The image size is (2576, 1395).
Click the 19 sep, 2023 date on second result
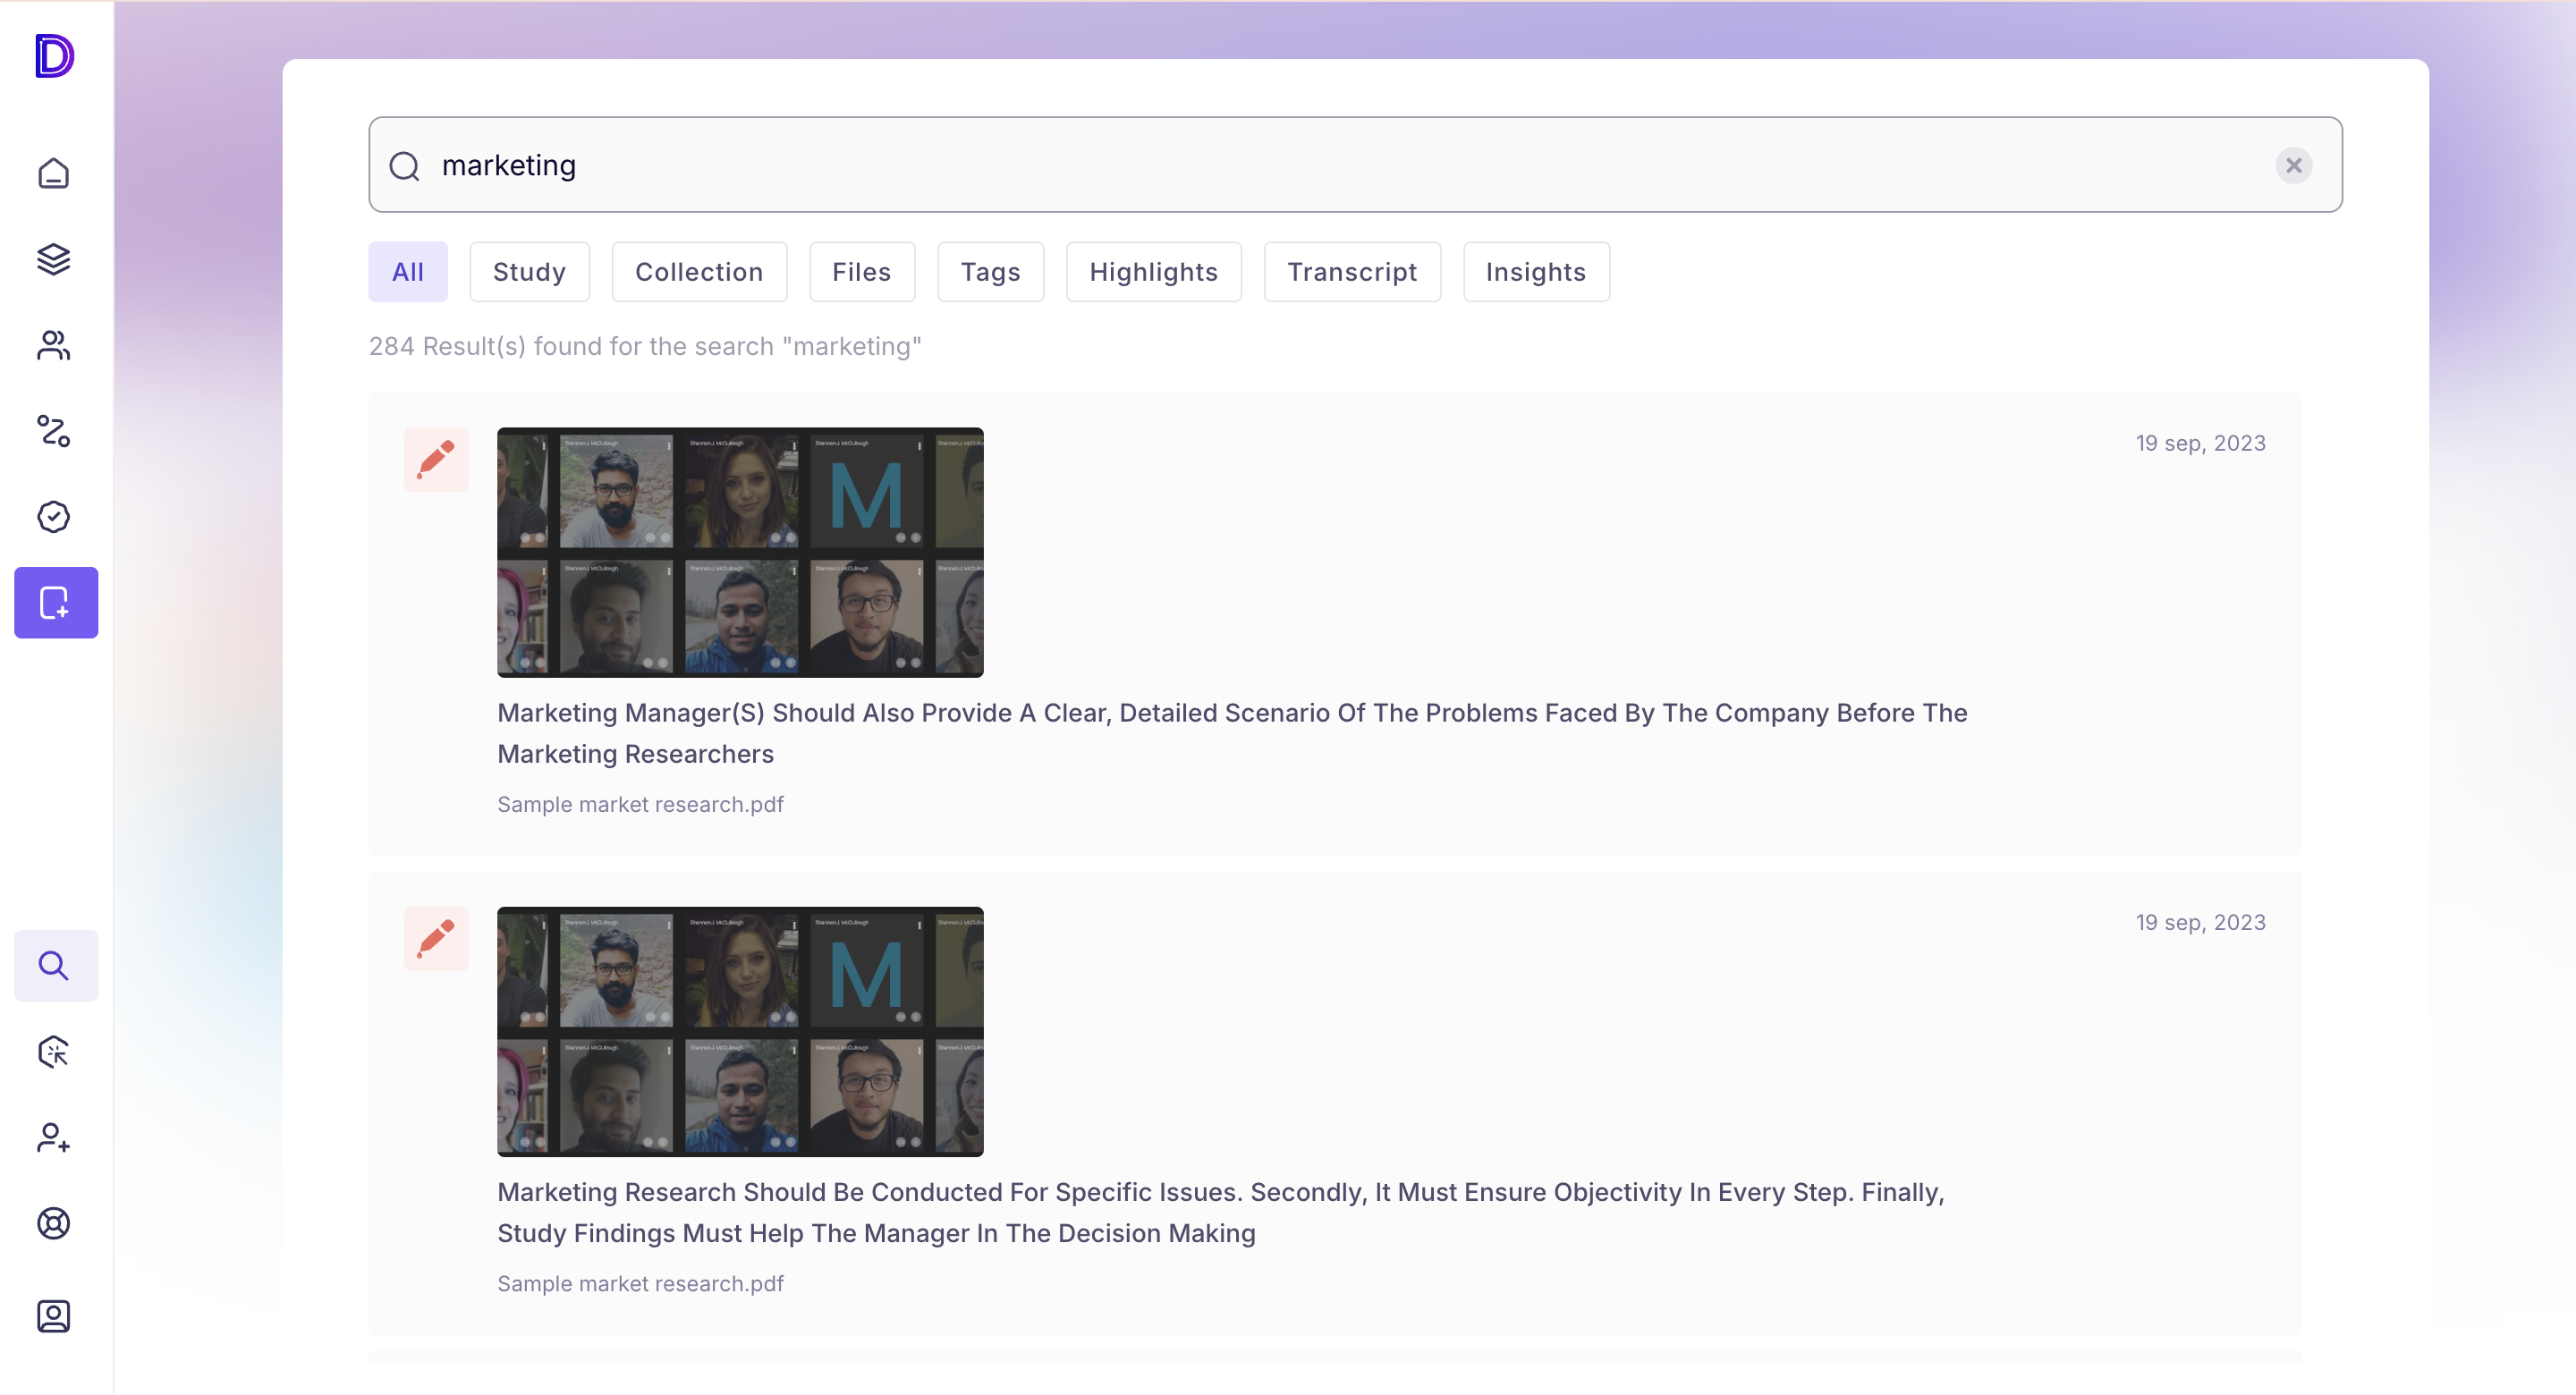click(x=2200, y=922)
